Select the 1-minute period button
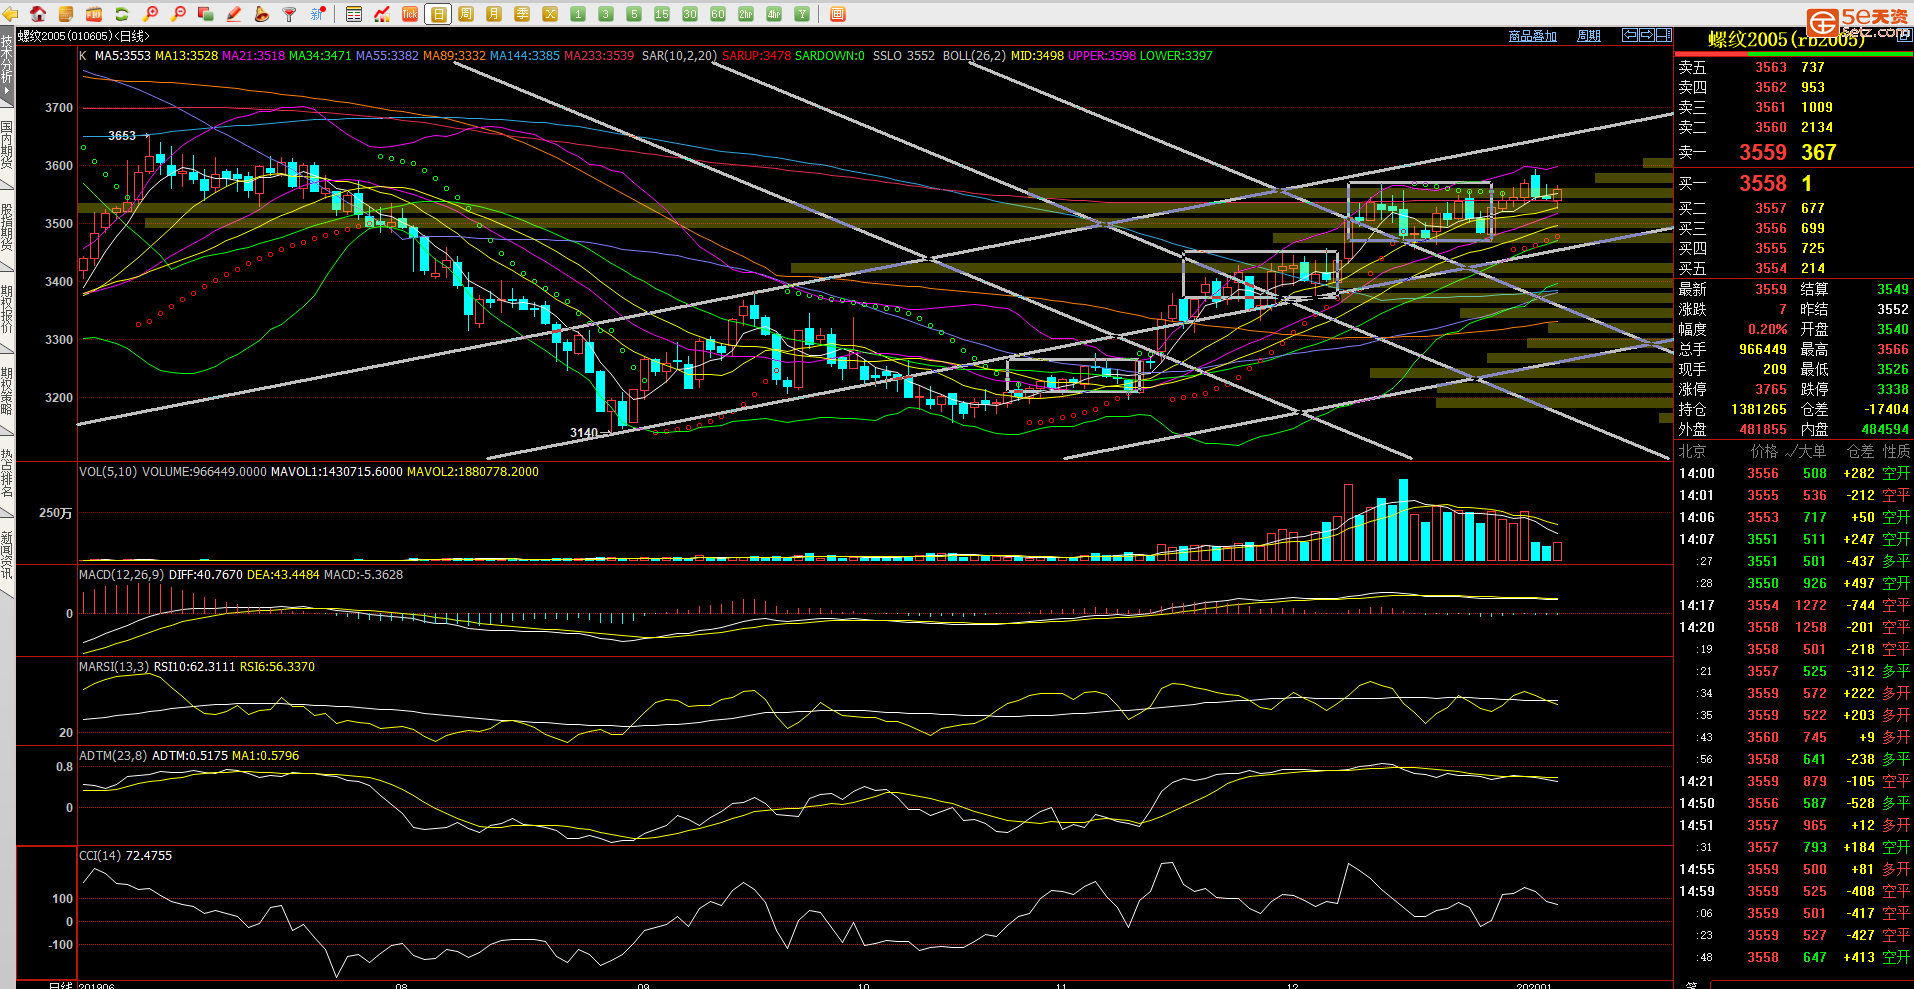This screenshot has width=1914, height=989. click(578, 14)
